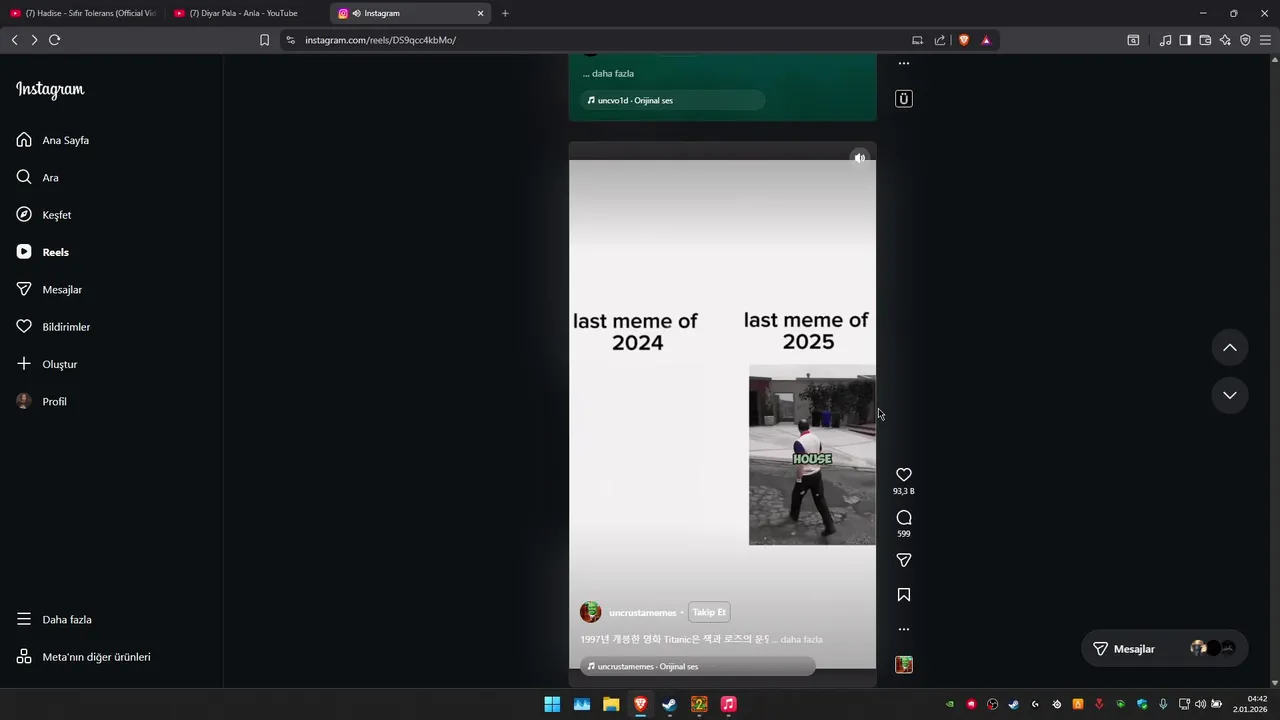Open Brave Shields lion icon

[x=964, y=40]
